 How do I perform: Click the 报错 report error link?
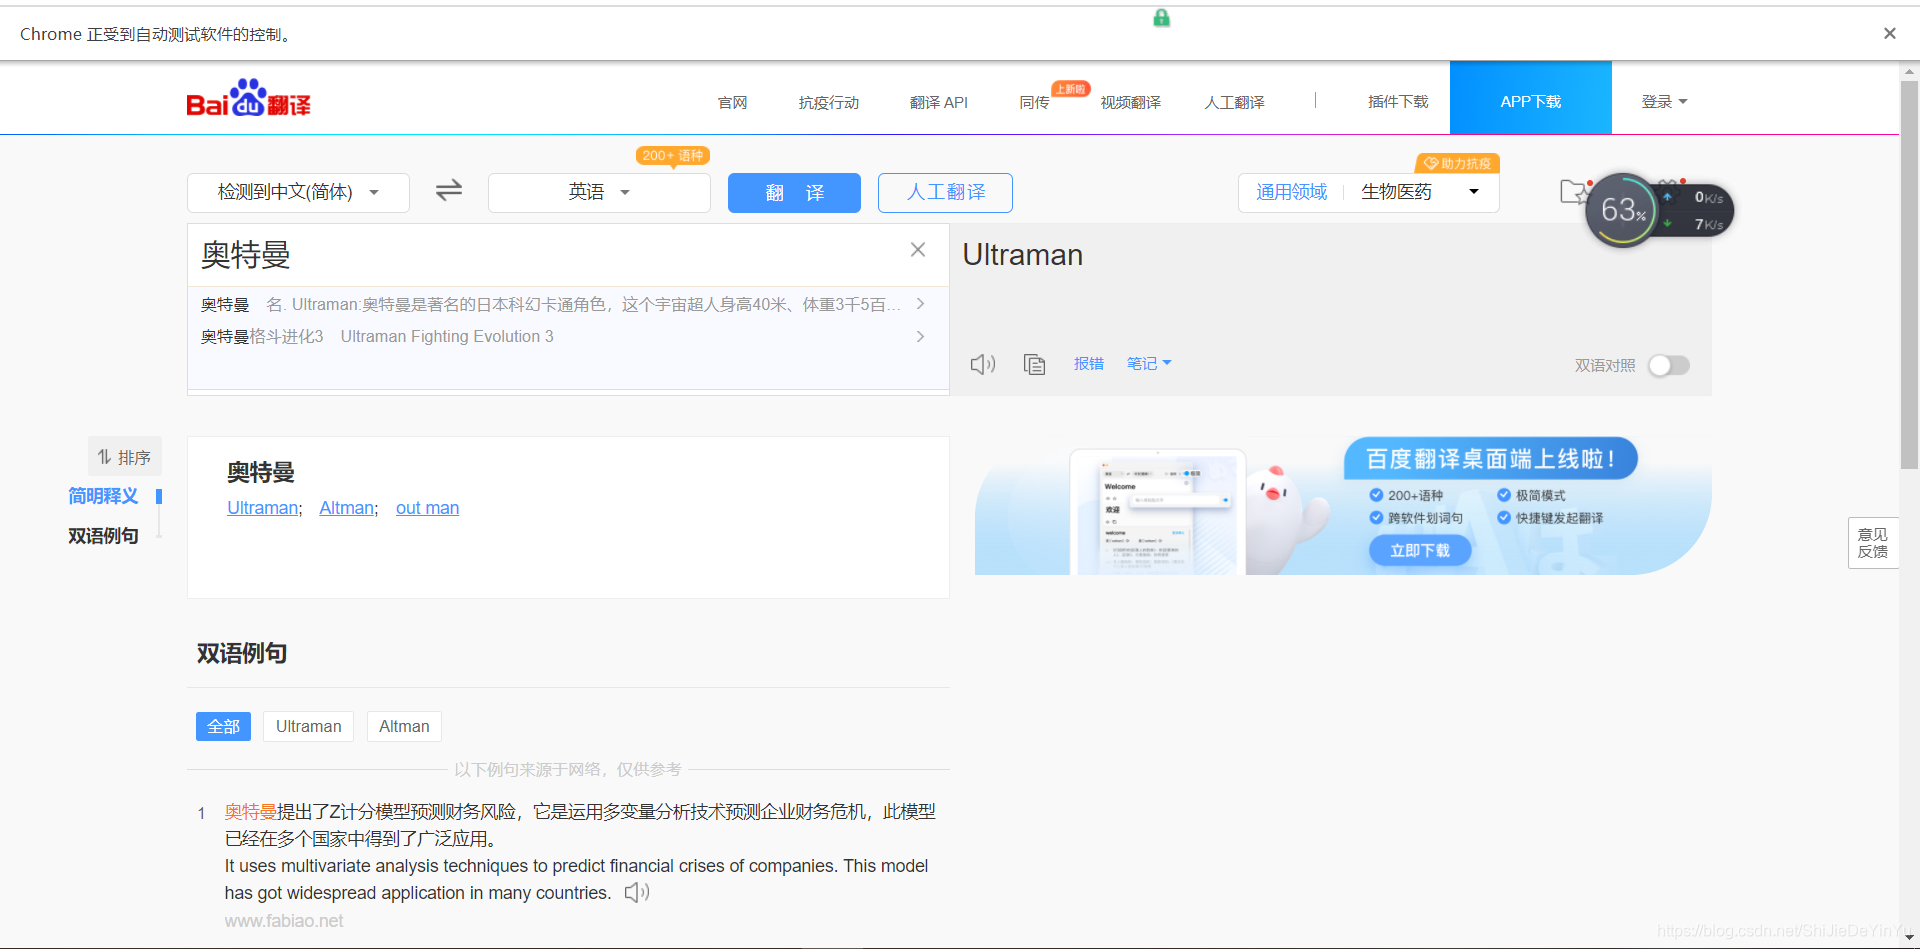point(1089,364)
